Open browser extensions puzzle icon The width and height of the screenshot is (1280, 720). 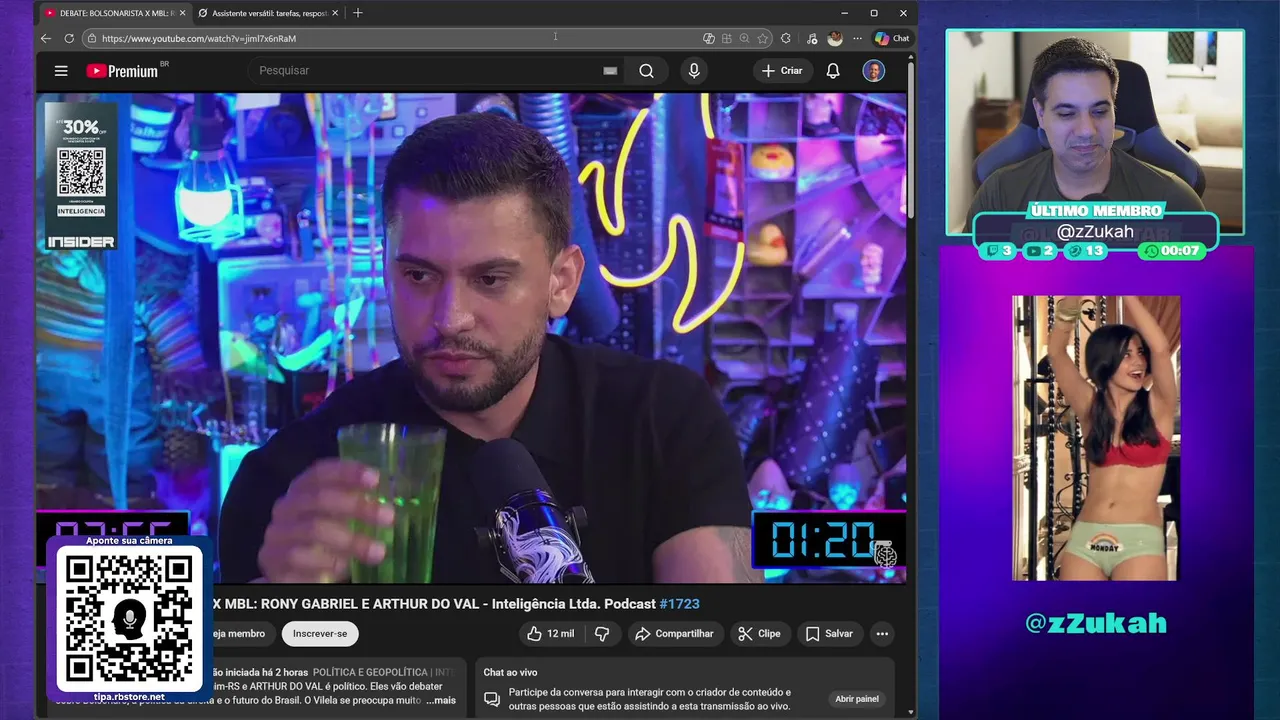[786, 38]
